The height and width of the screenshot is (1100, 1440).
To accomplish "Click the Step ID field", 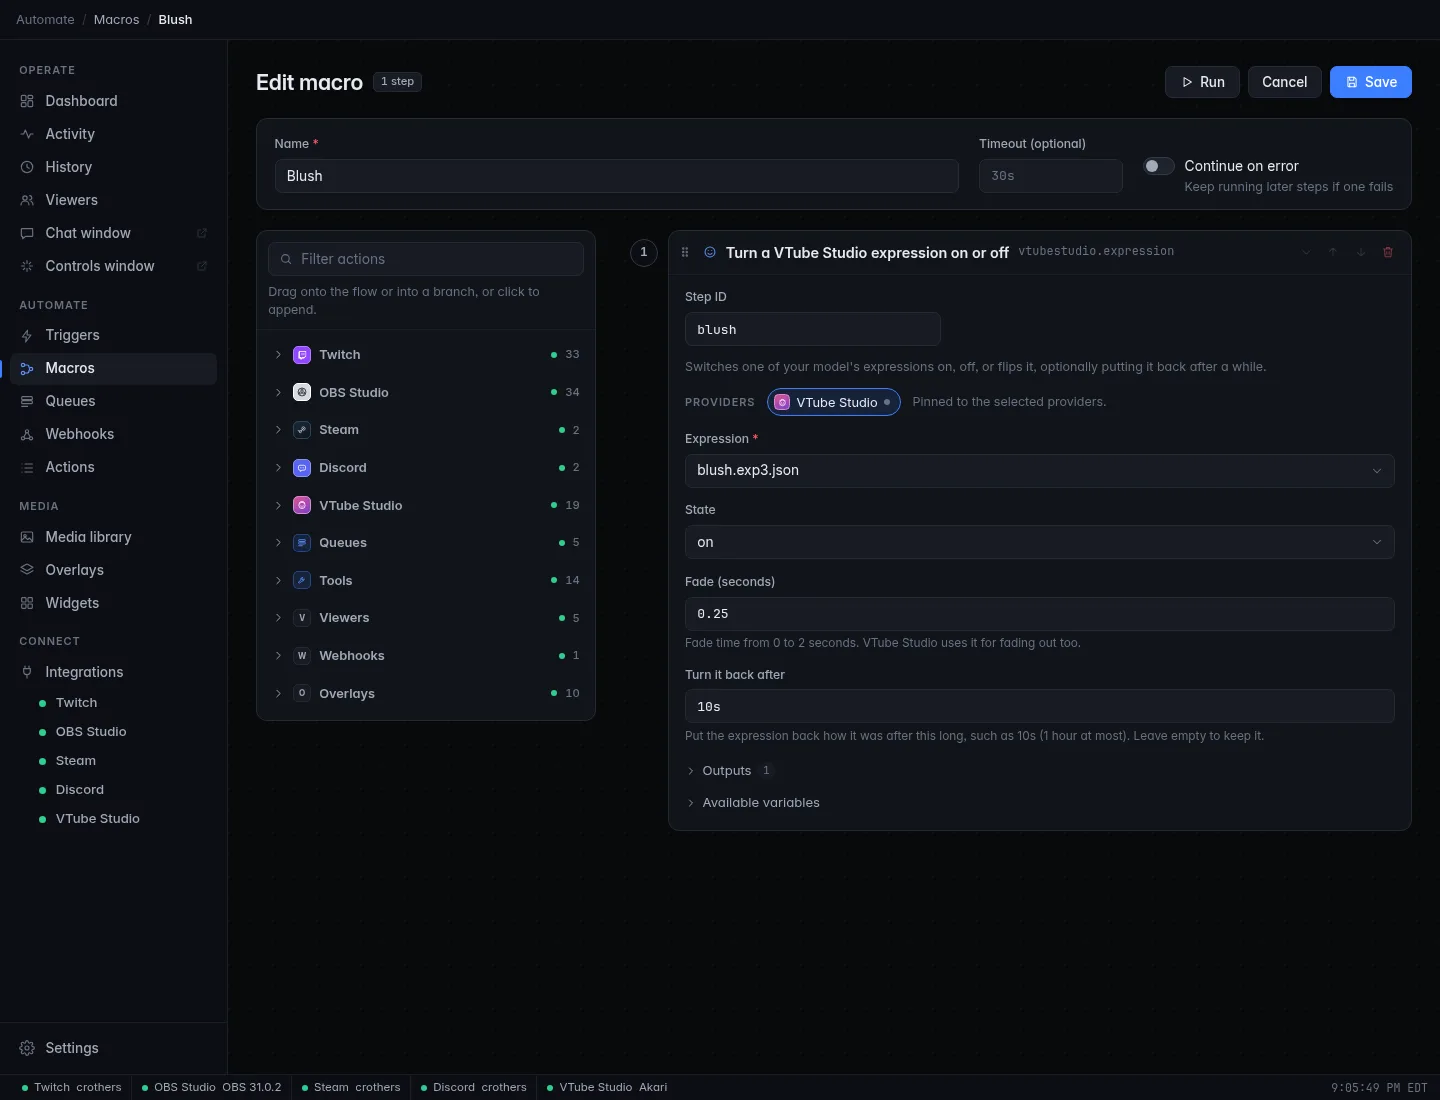I will coord(812,329).
